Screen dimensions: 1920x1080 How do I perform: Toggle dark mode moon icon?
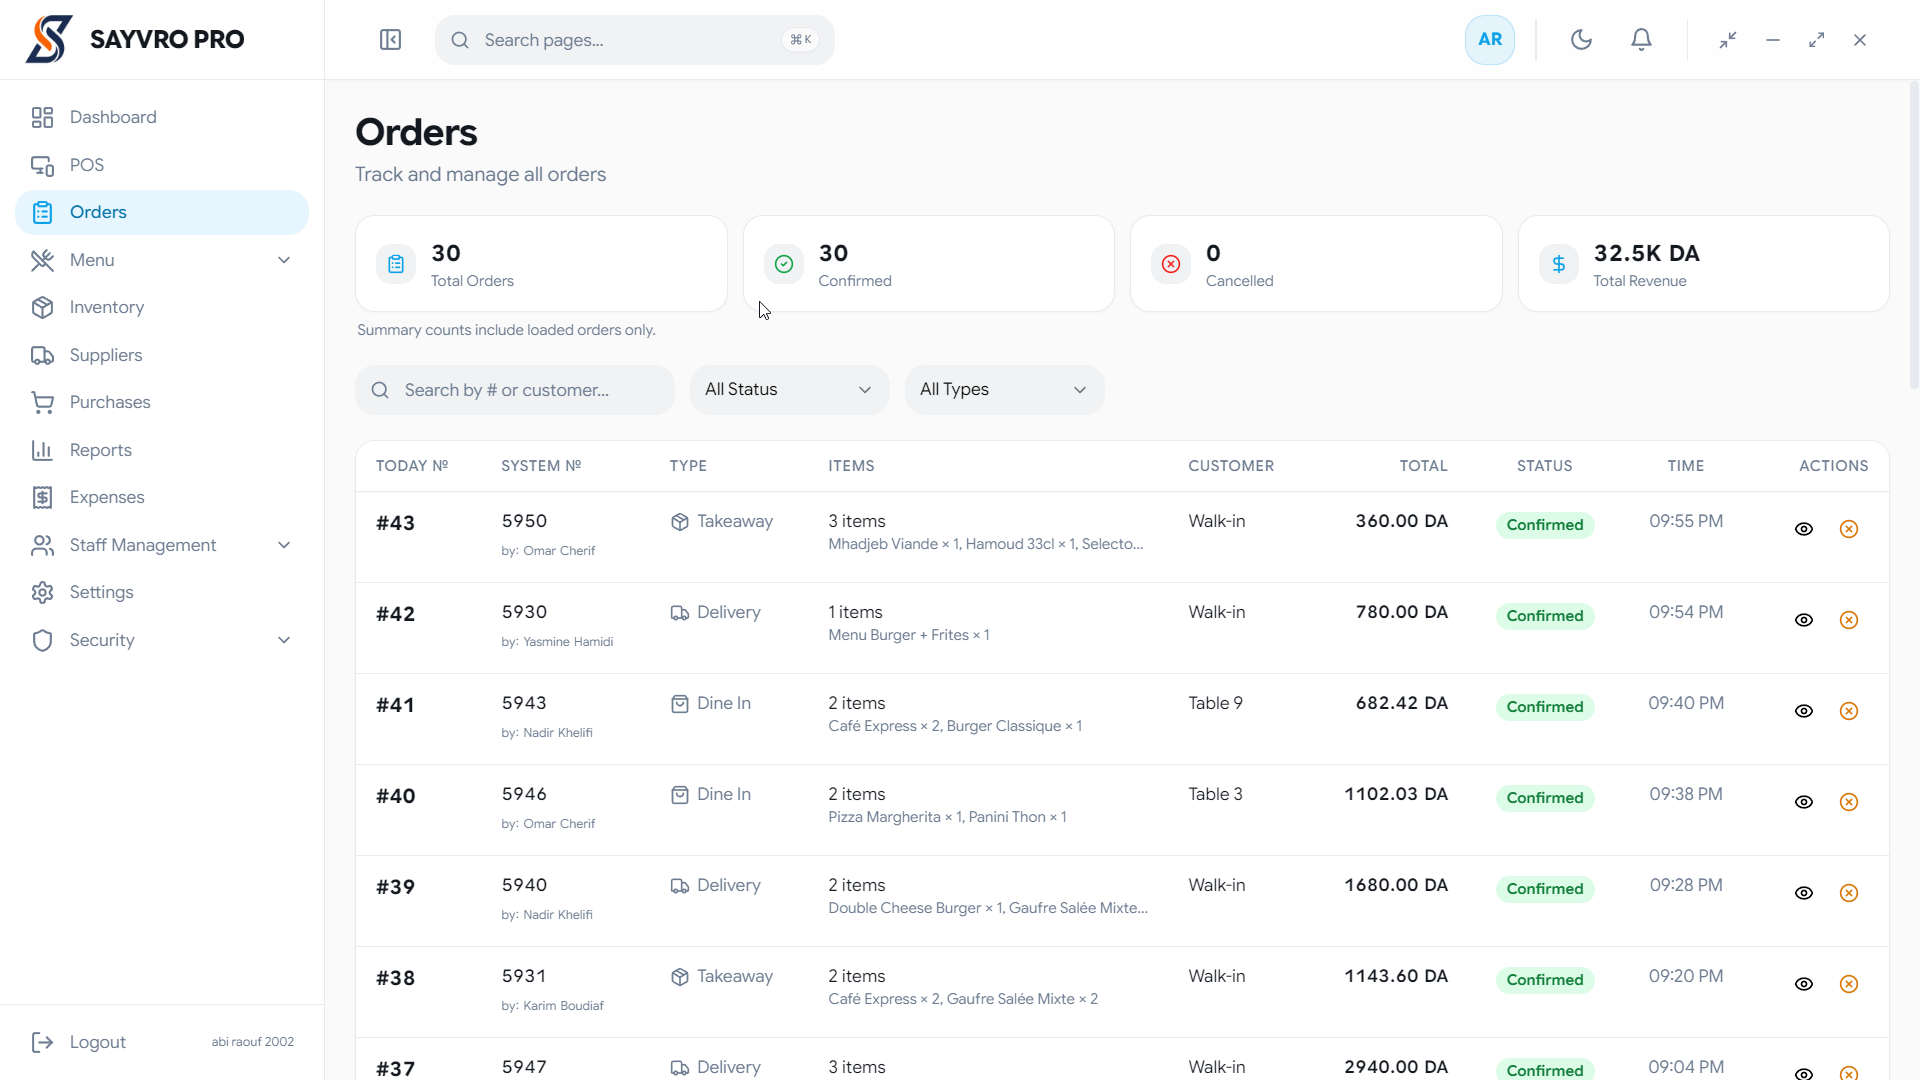click(1581, 40)
